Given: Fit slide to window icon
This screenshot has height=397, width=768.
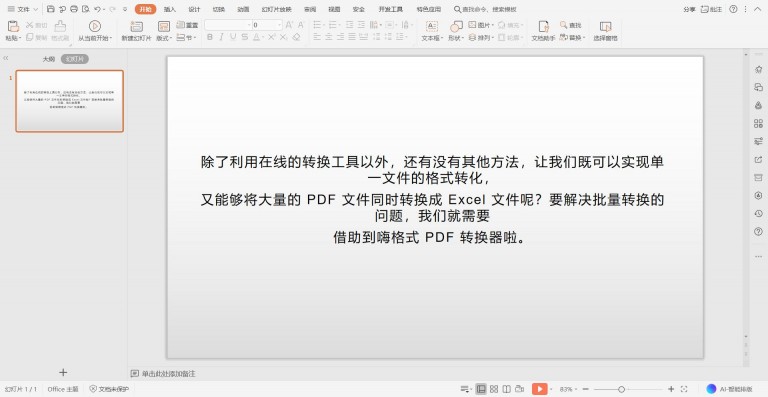Looking at the screenshot, I should point(685,389).
